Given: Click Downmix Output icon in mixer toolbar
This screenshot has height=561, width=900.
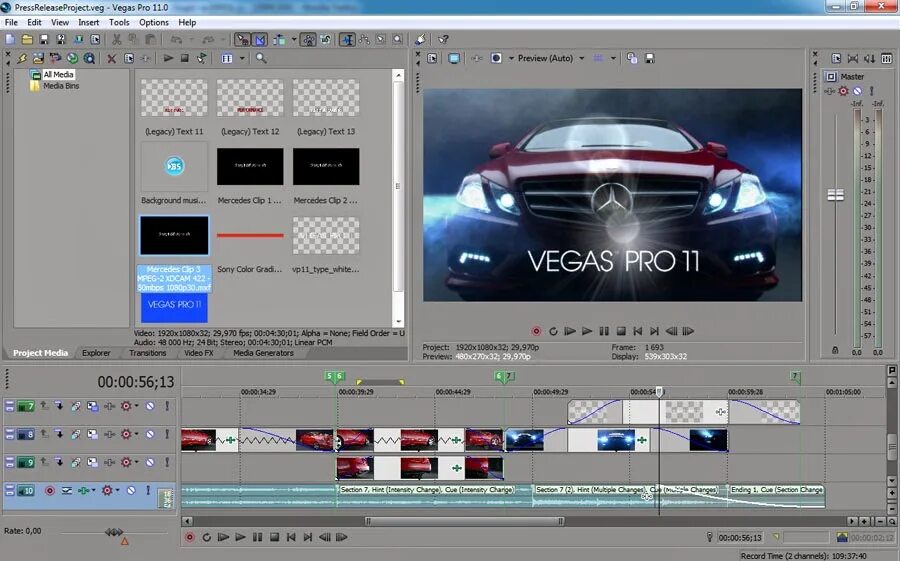Looking at the screenshot, I should 853,59.
